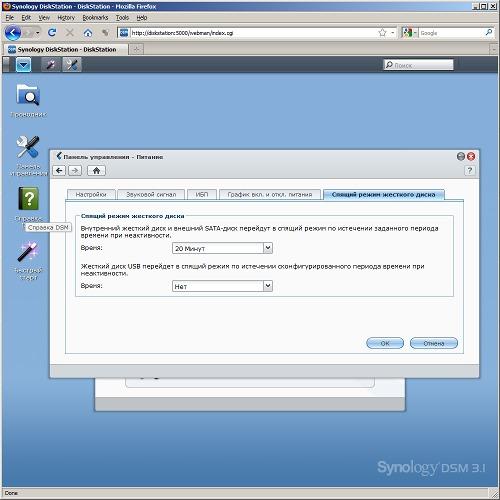This screenshot has width=500, height=500.
Task: Click the 20 Минут time value field
Action: pos(218,248)
